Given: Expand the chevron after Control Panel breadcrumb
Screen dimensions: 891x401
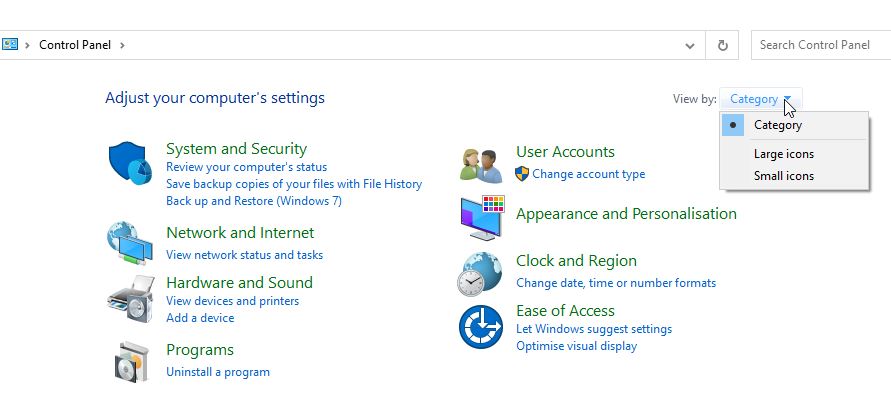Looking at the screenshot, I should (122, 45).
